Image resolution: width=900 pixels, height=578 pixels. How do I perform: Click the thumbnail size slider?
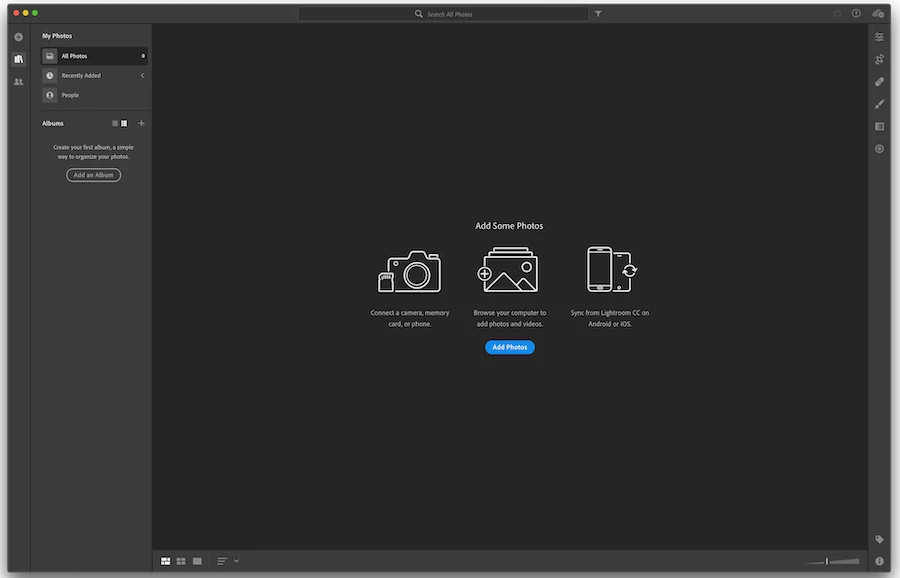click(x=832, y=561)
